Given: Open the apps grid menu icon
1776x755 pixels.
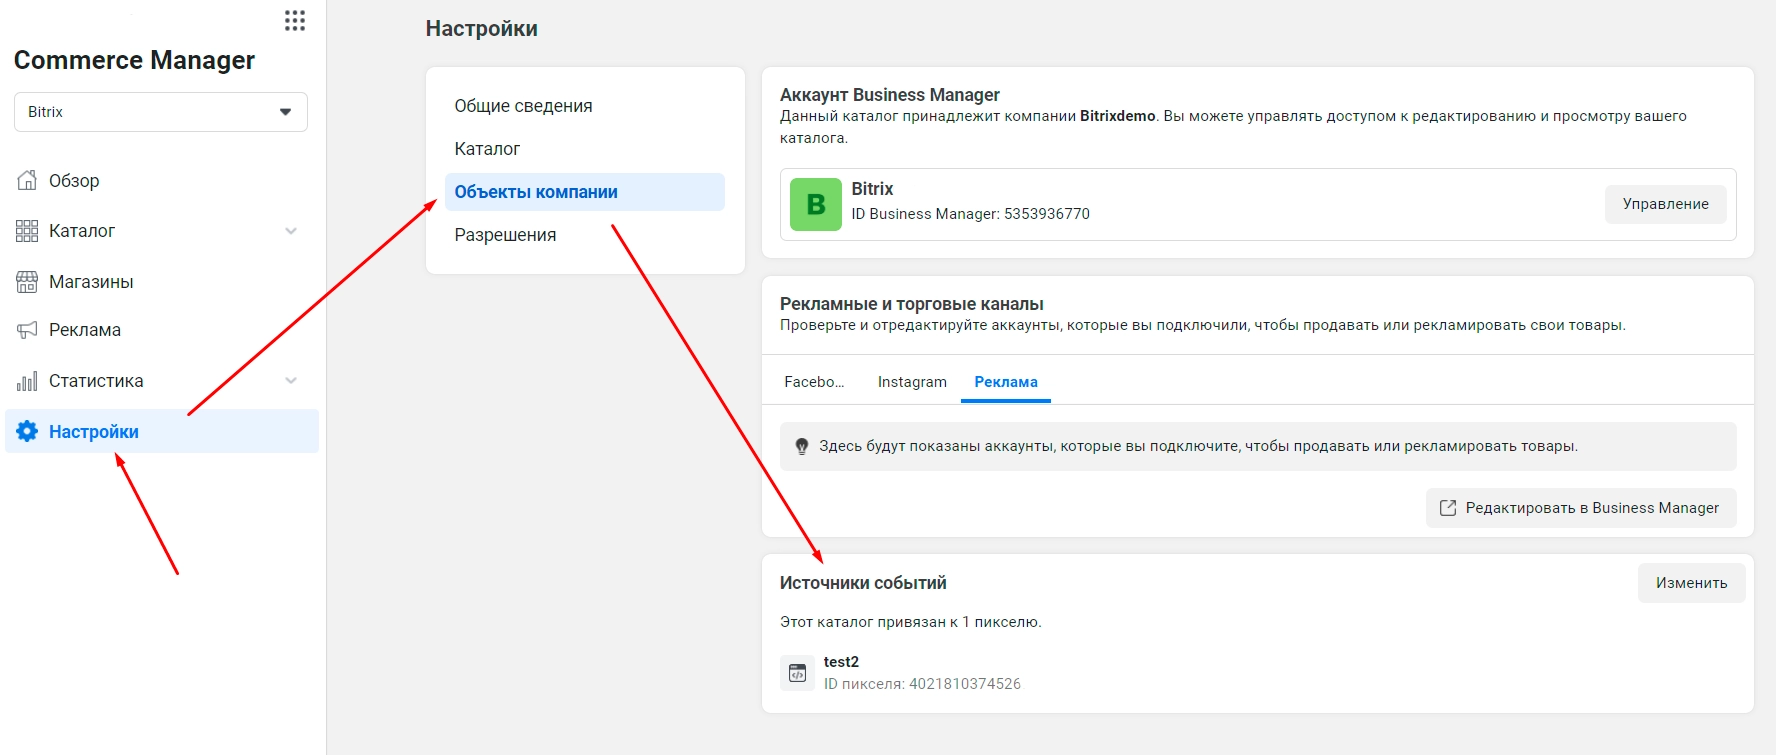Looking at the screenshot, I should pos(294,20).
